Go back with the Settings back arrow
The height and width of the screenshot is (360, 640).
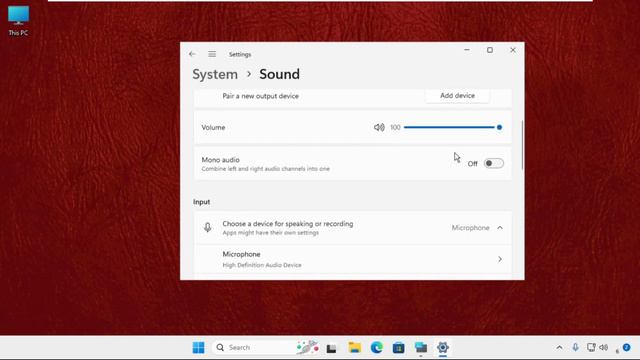(192, 54)
